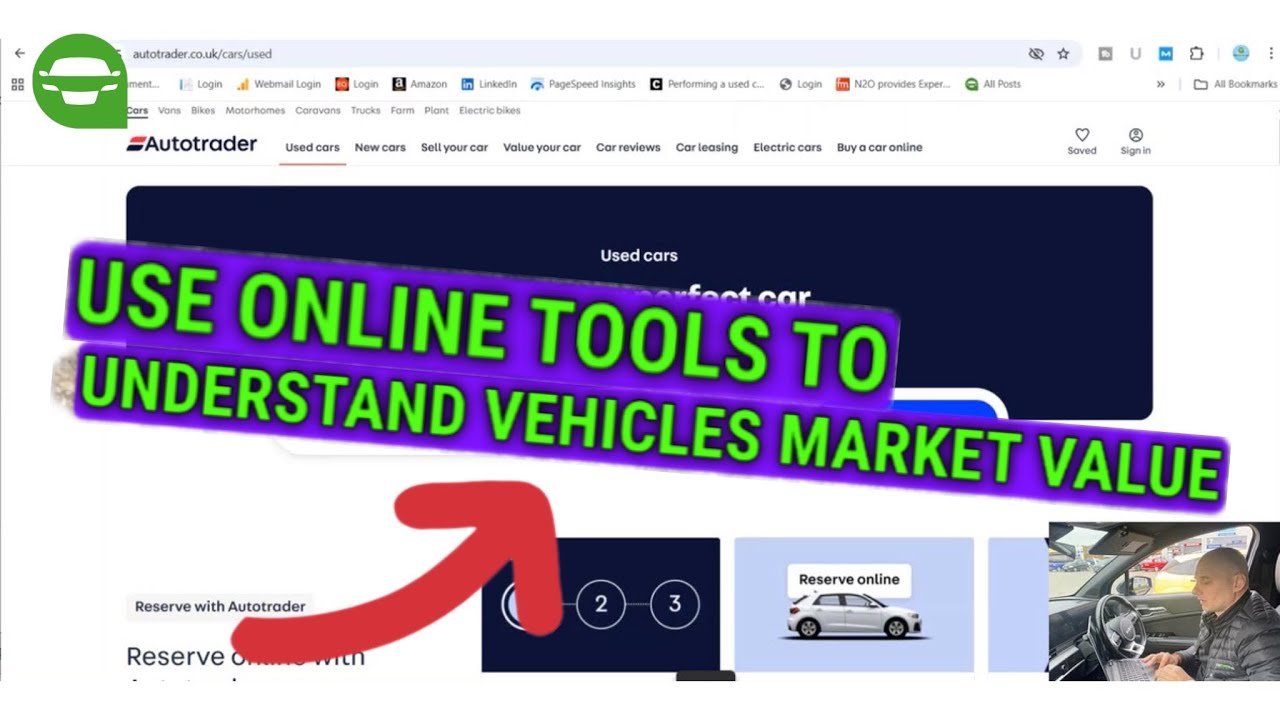
Task: Open Login bookmark with globe icon
Action: pos(801,84)
